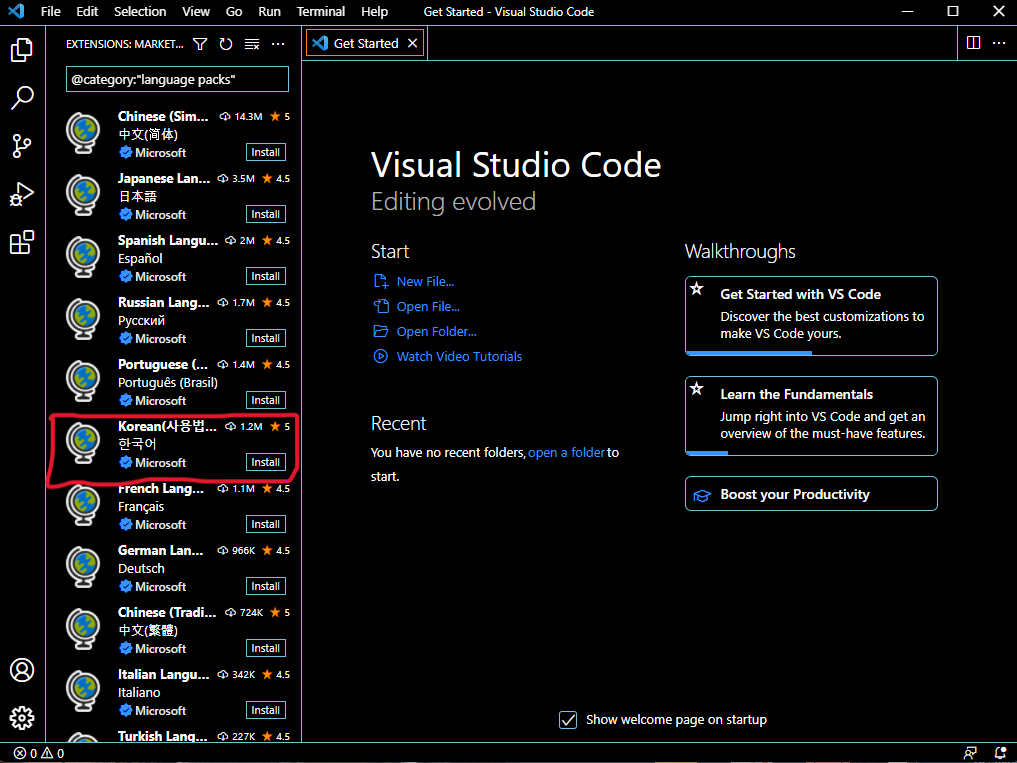Click the feedback icon in status bar
This screenshot has width=1017, height=763.
point(970,753)
